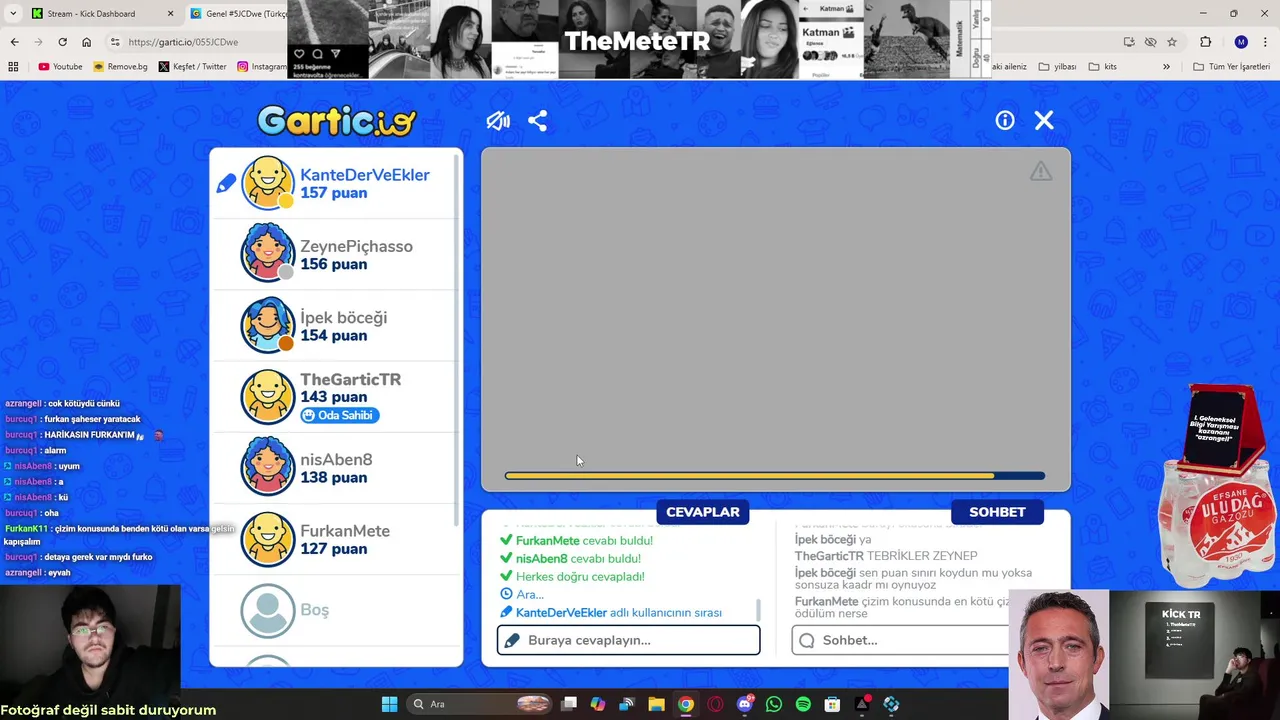
Task: Click the browser home button
Action: (86, 42)
